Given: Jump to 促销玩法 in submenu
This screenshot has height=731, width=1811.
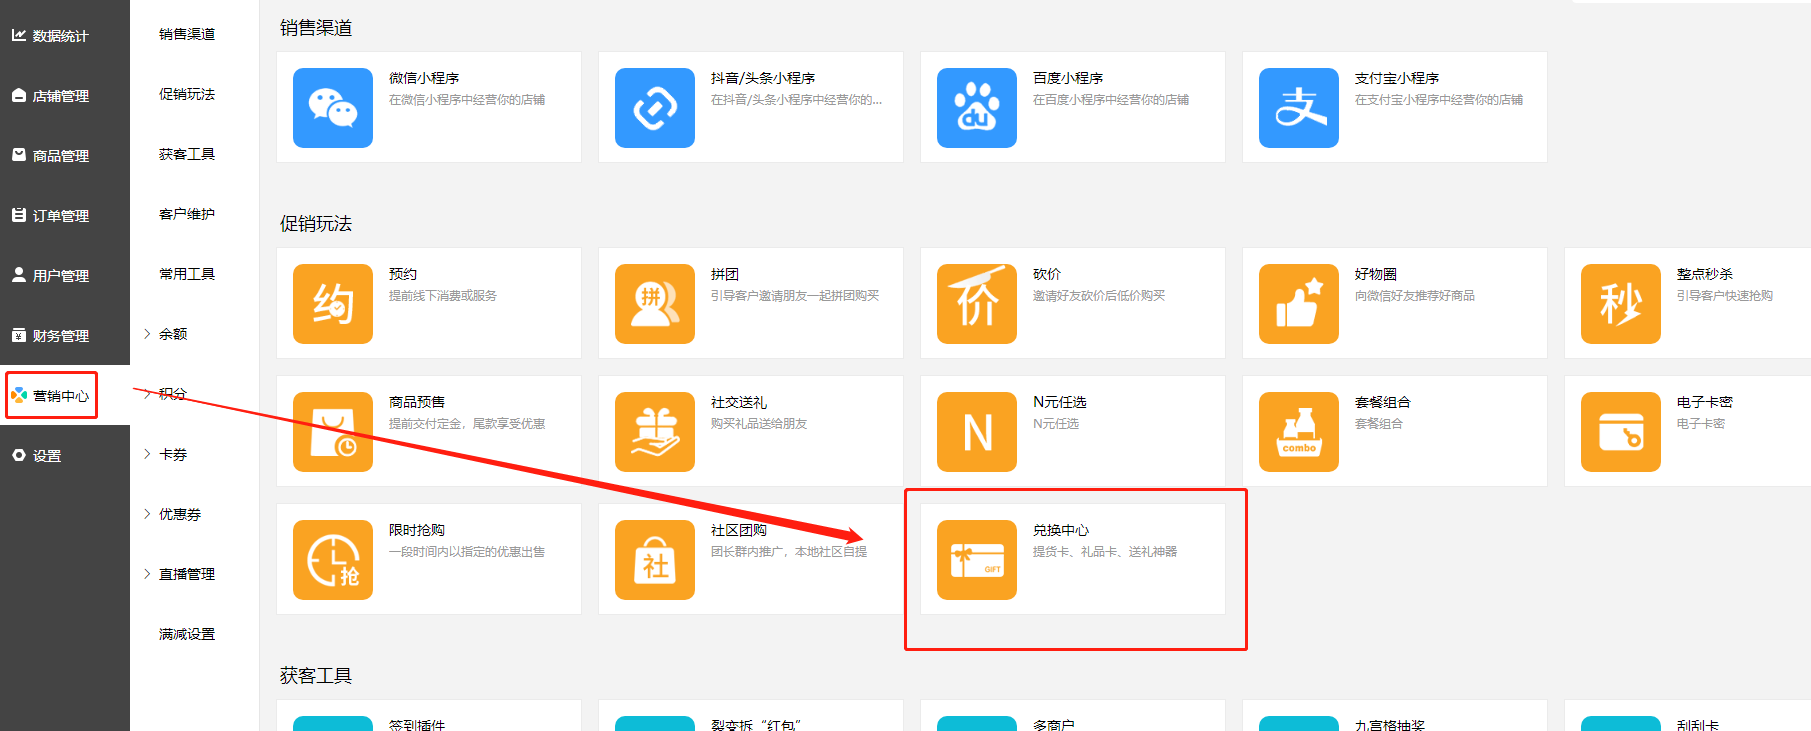Looking at the screenshot, I should pyautogui.click(x=187, y=94).
